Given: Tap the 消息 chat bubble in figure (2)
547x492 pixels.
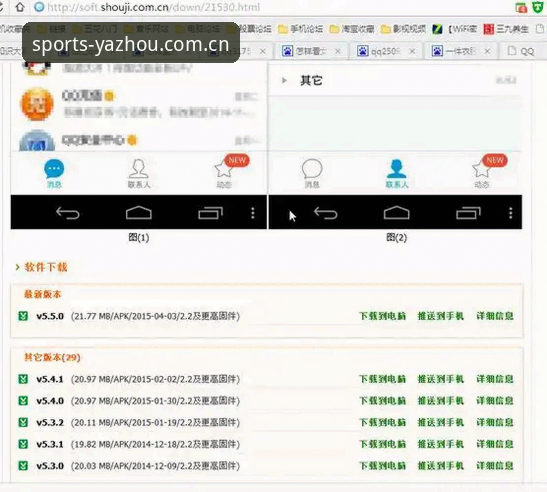Looking at the screenshot, I should [x=312, y=169].
